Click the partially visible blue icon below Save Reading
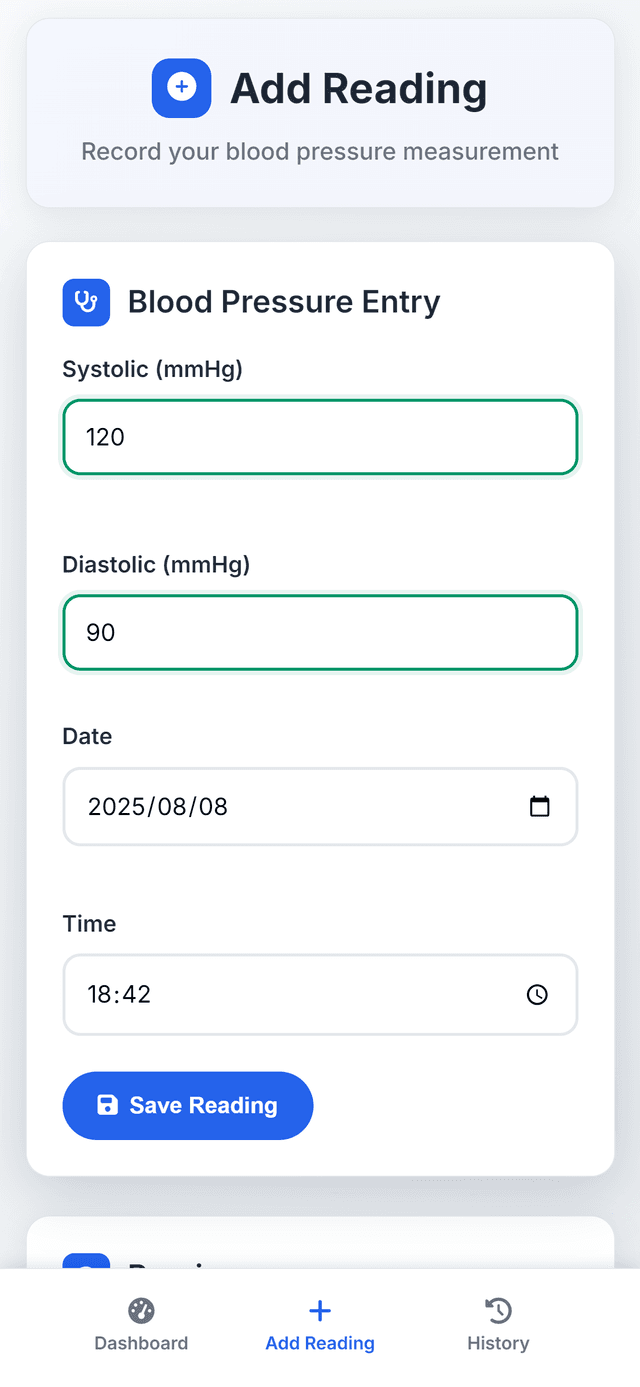 (x=86, y=1263)
